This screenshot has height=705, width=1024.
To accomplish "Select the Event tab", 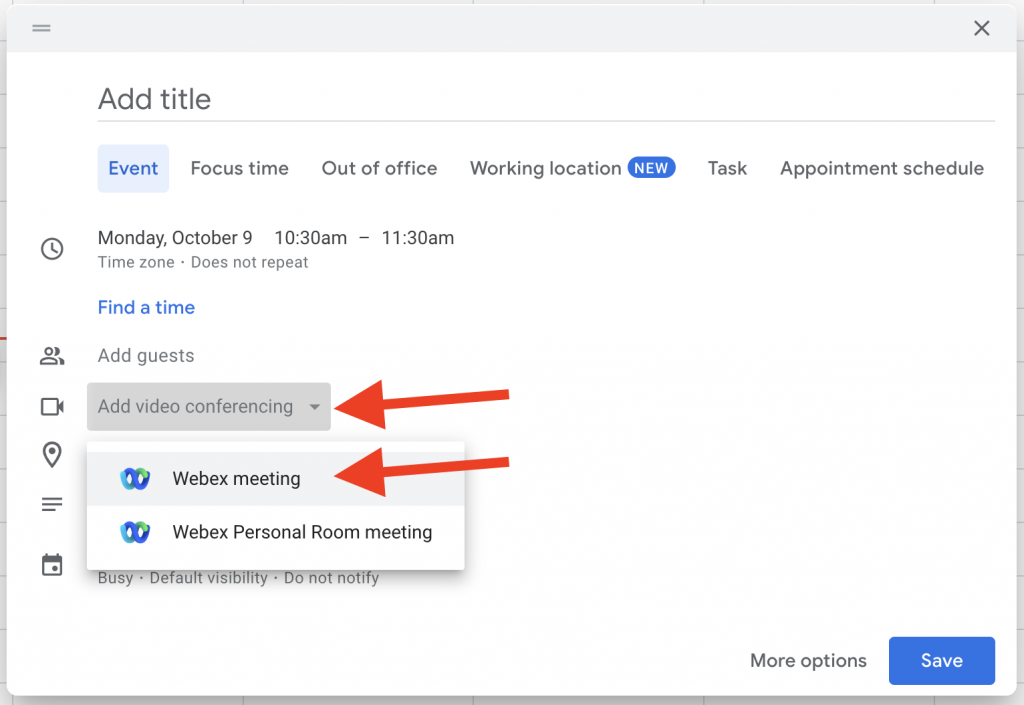I will point(133,168).
